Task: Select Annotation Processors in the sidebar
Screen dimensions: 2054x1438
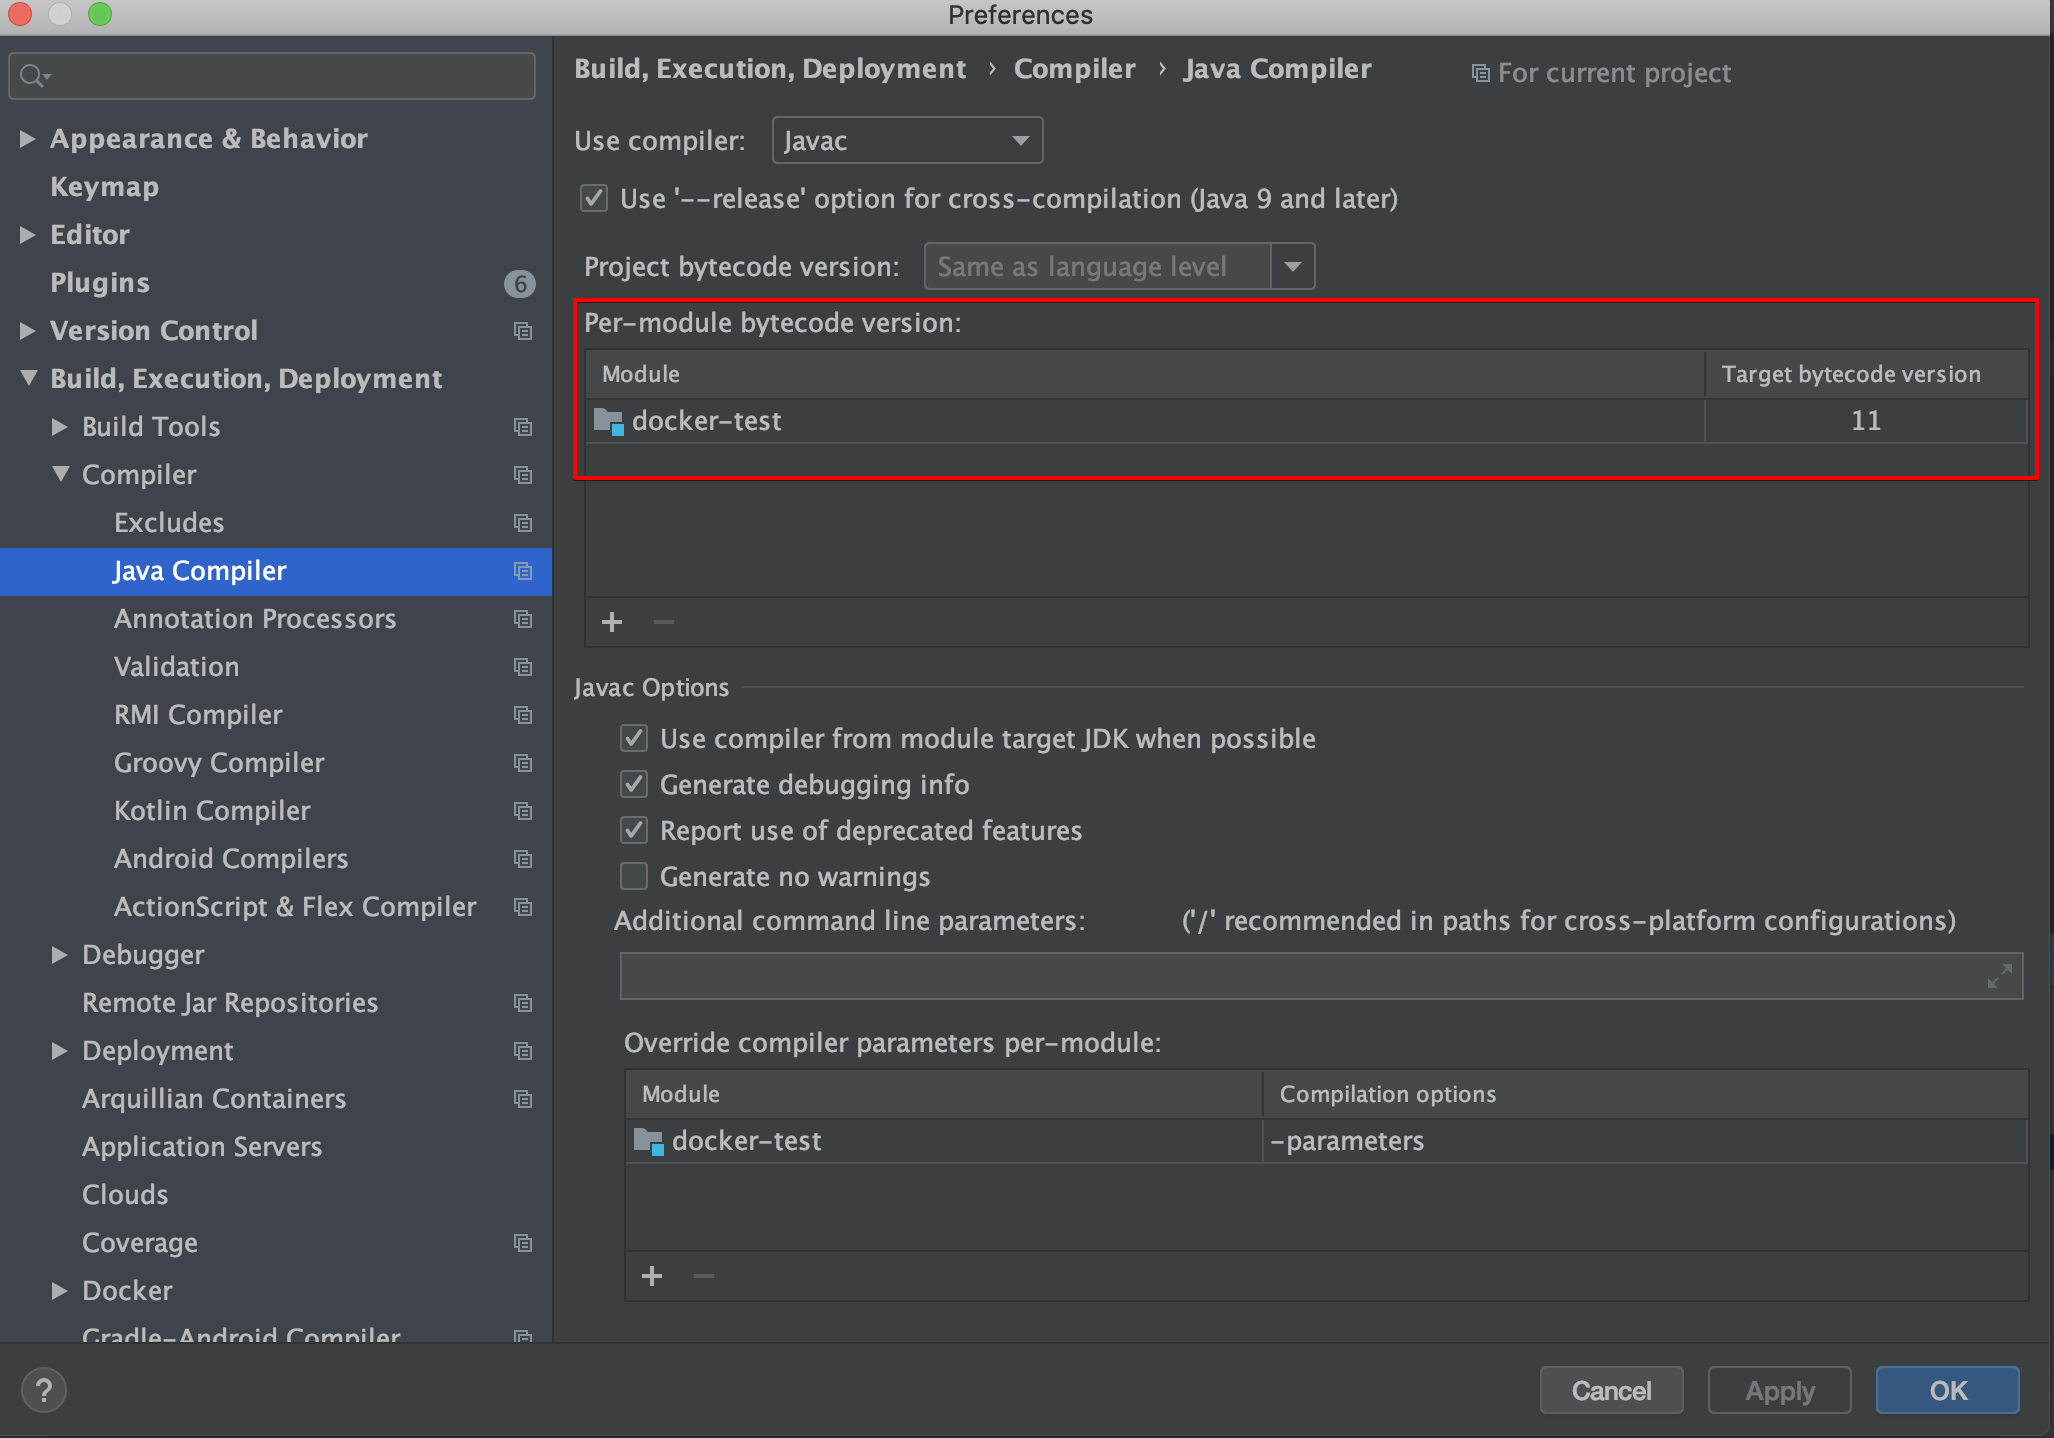Action: click(x=255, y=619)
